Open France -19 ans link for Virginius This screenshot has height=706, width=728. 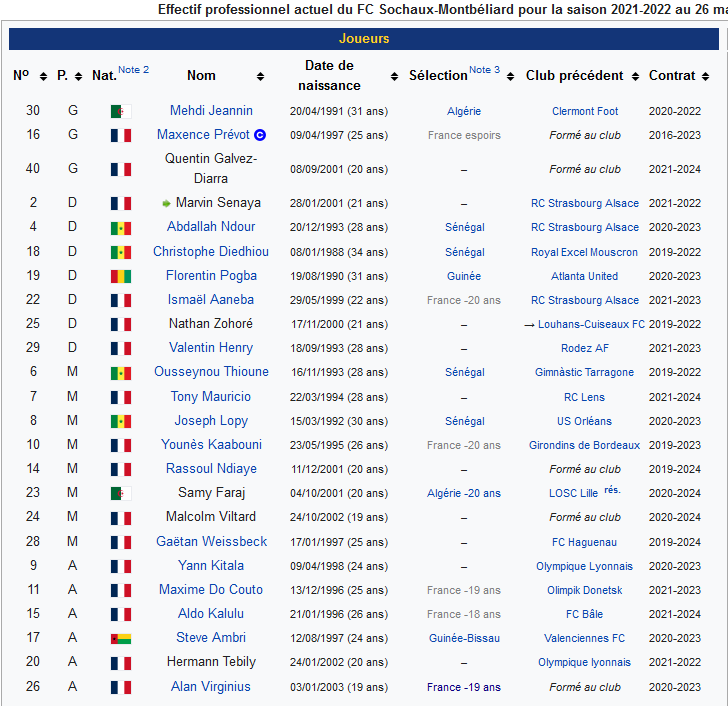(x=464, y=687)
